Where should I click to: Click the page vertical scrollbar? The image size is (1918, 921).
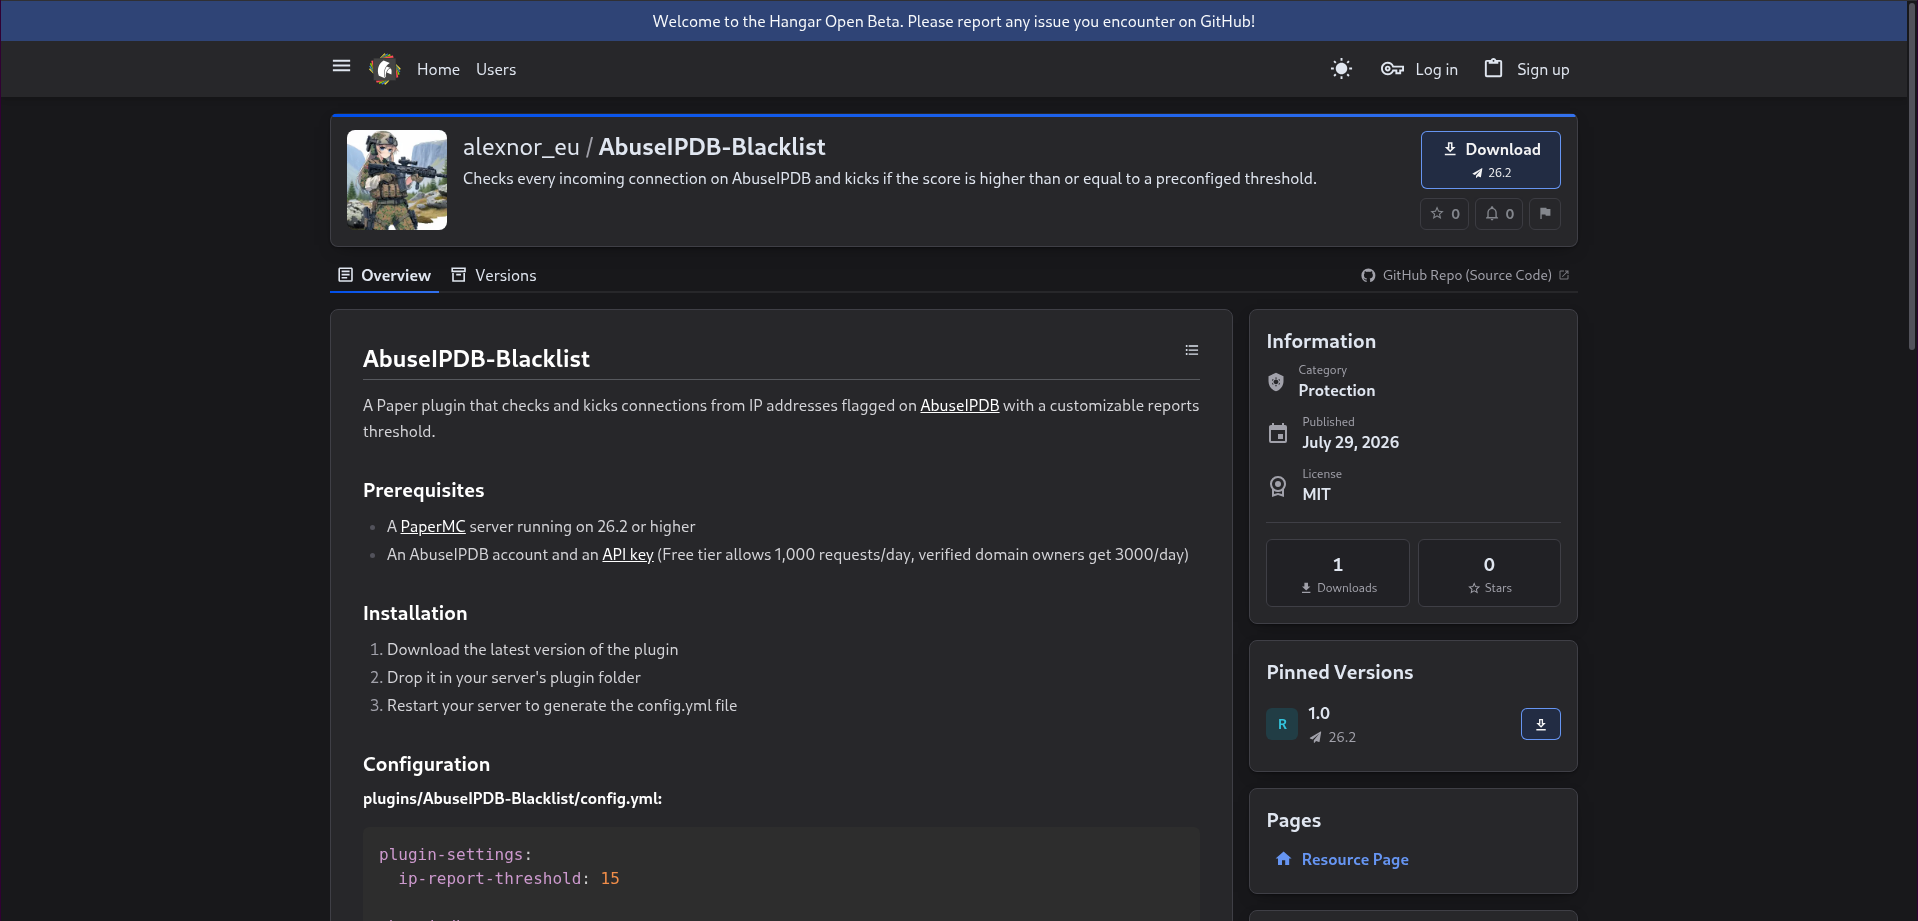pyautogui.click(x=1912, y=175)
